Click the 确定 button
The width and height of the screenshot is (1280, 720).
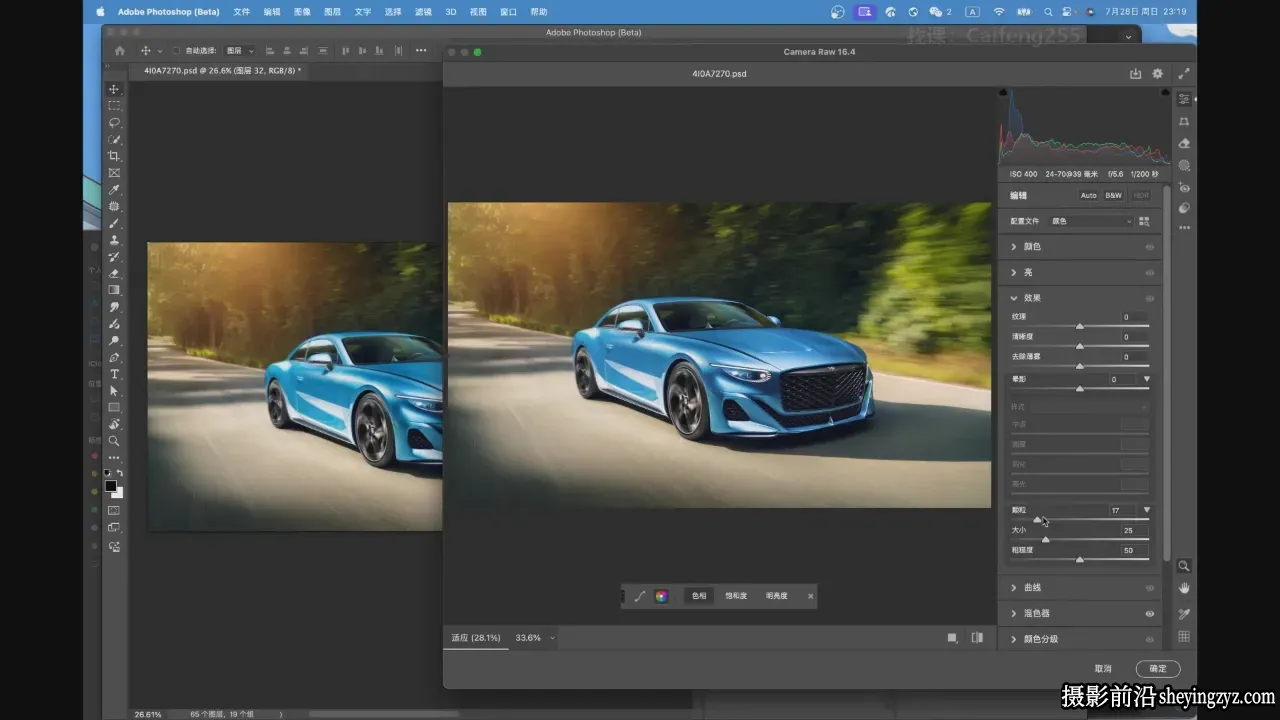coord(1158,669)
